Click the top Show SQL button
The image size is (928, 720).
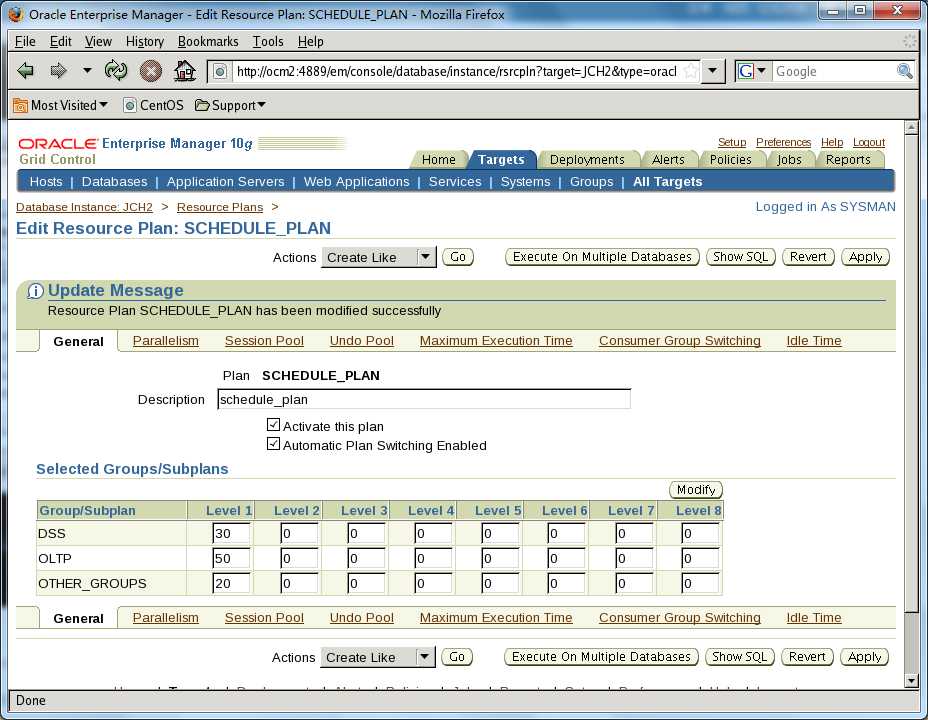[740, 257]
